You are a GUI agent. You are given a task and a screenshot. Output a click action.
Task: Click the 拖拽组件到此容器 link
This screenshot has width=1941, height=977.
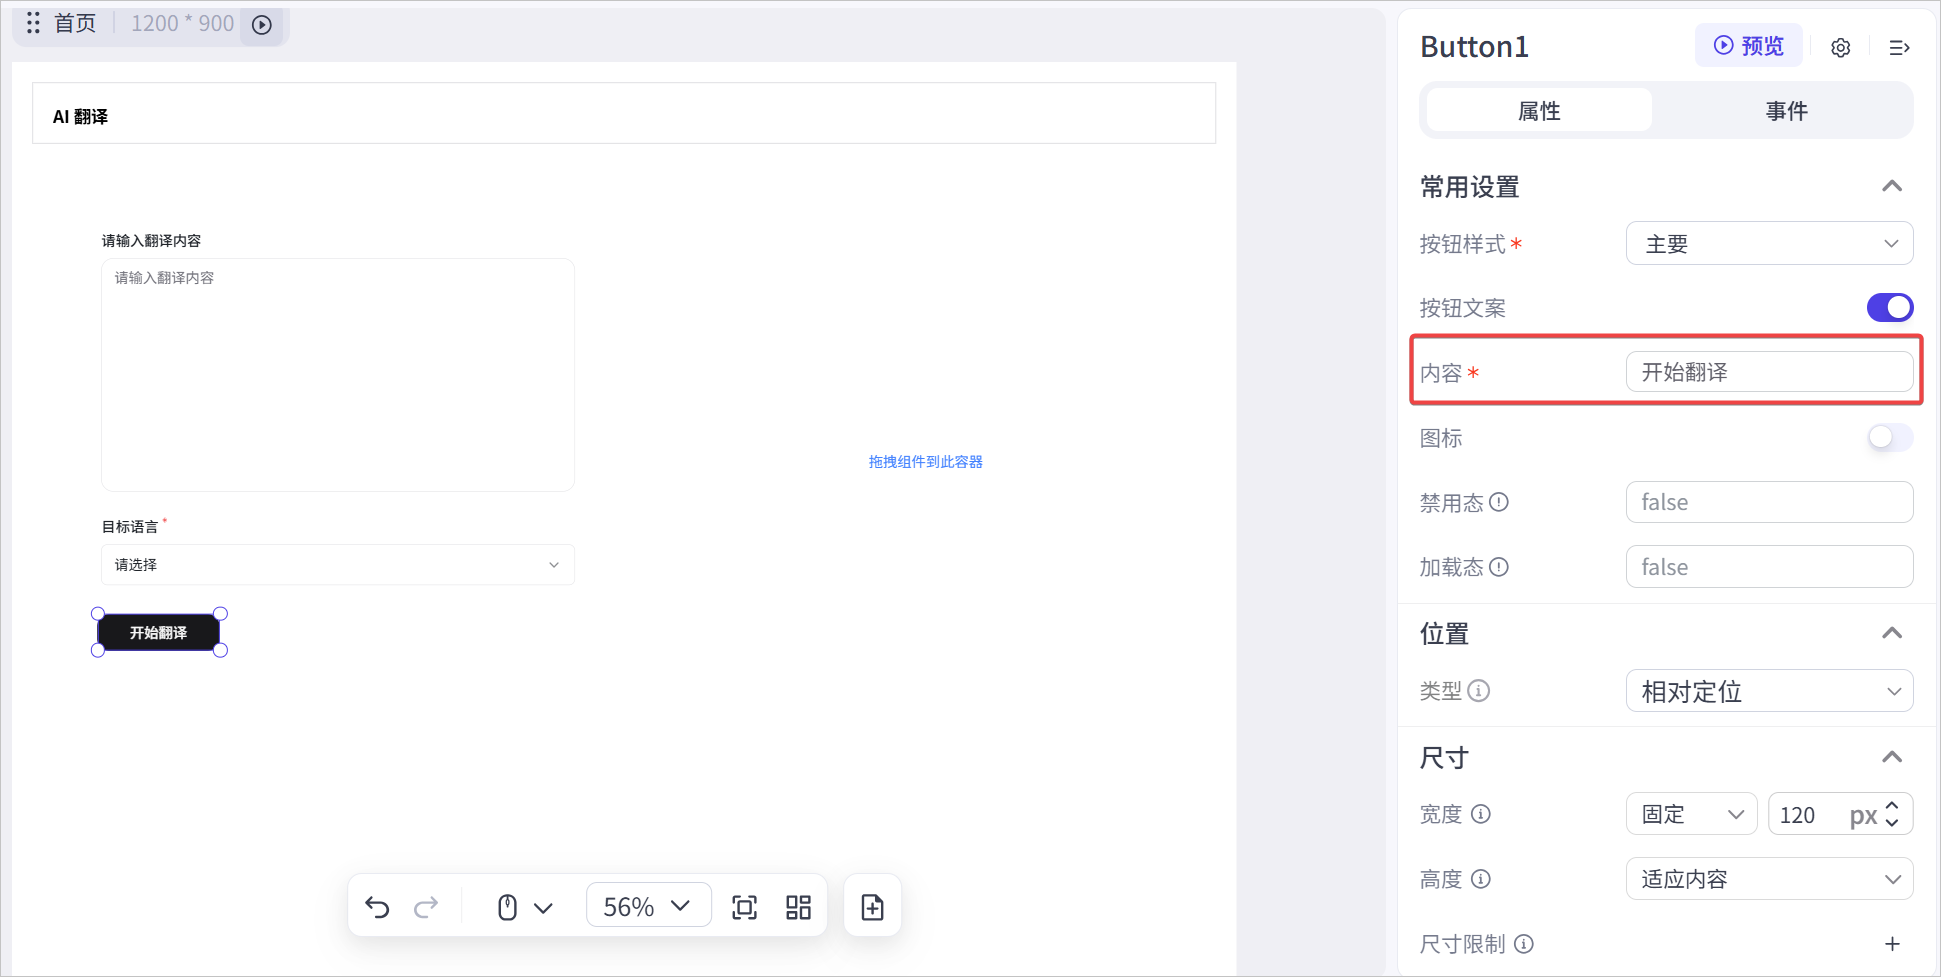pyautogui.click(x=925, y=461)
